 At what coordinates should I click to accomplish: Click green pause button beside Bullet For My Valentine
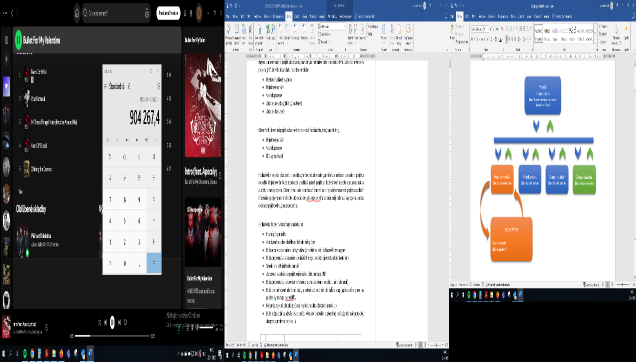click(x=19, y=40)
